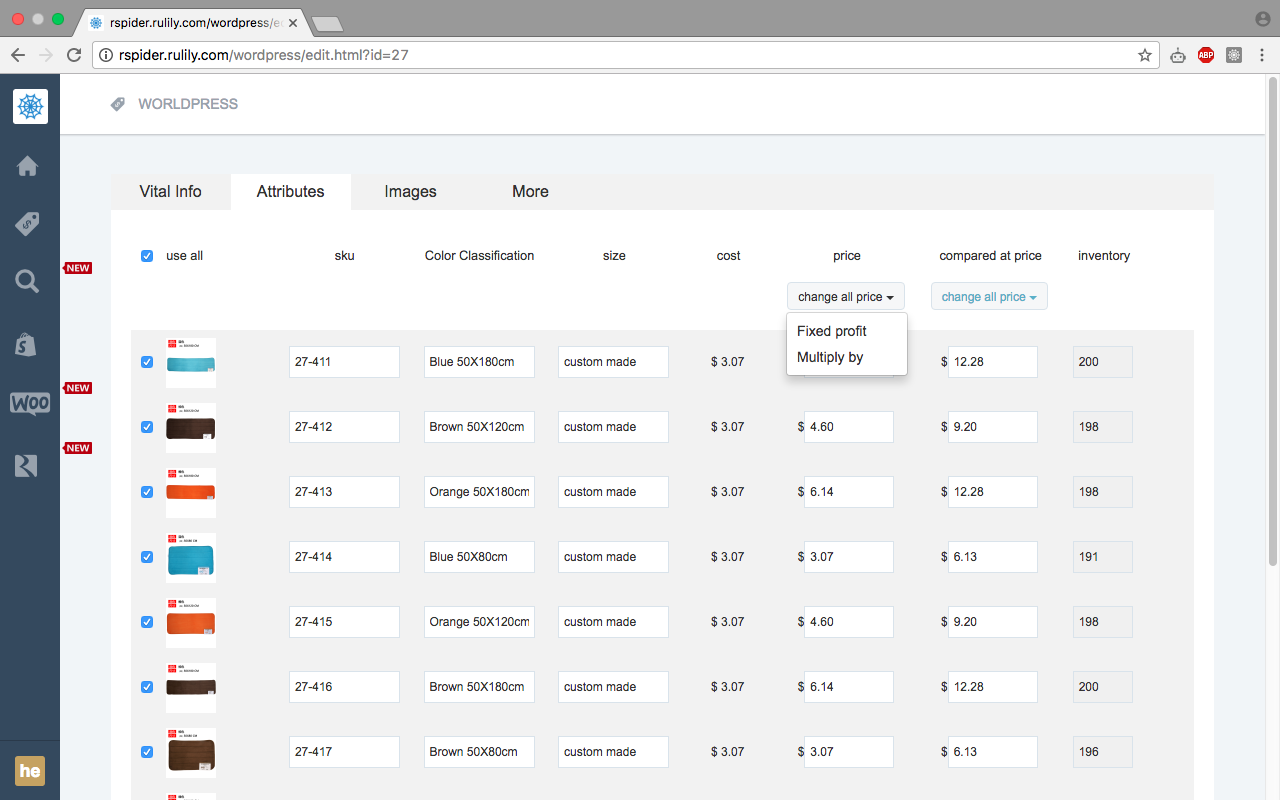
Task: Open the Chrome three-dot menu
Action: coord(1261,55)
